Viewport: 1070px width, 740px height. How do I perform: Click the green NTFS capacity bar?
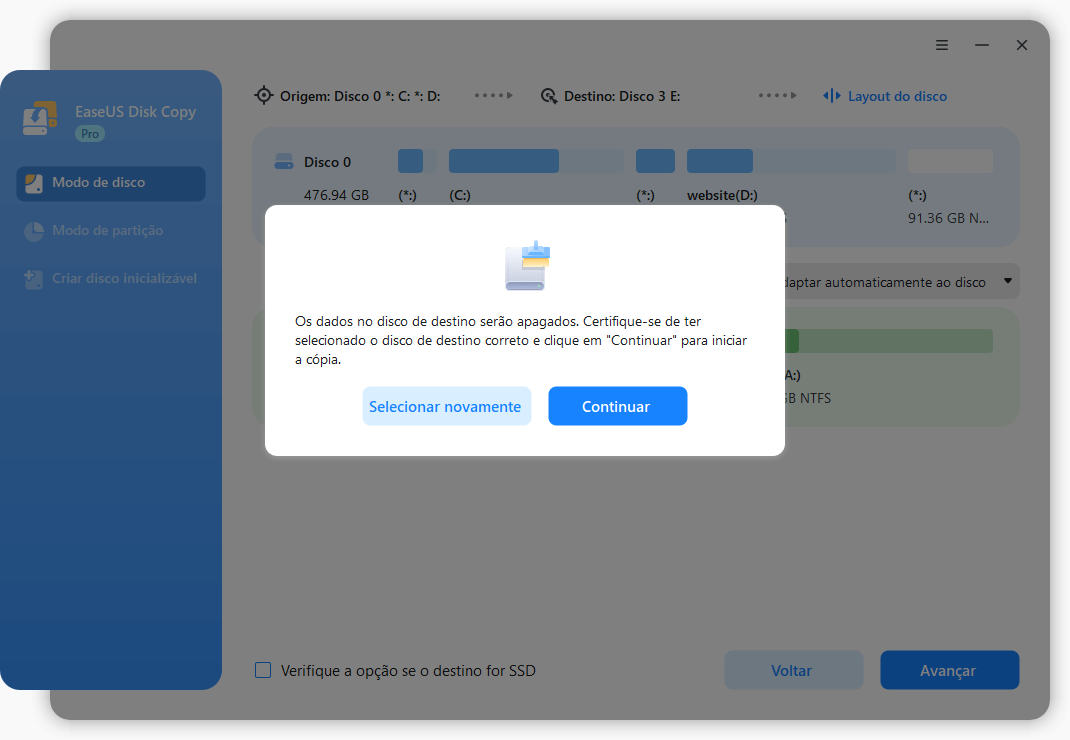click(886, 340)
